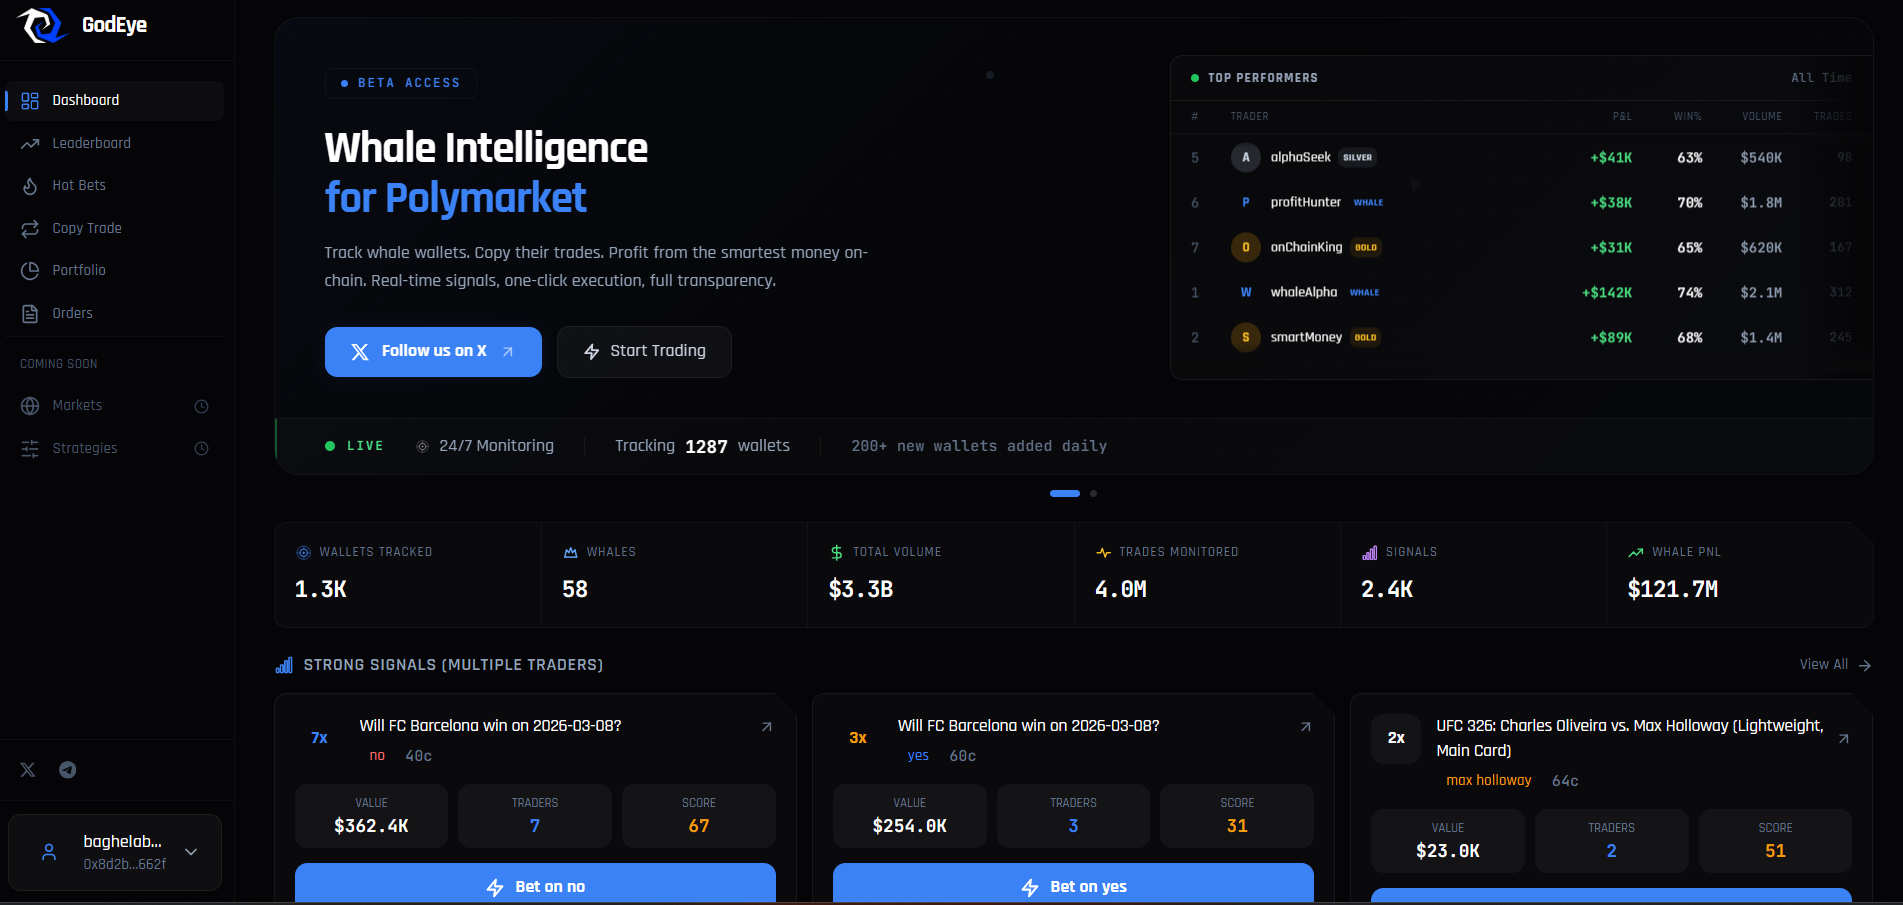Click the WIN% column header
1903x905 pixels.
[1688, 116]
